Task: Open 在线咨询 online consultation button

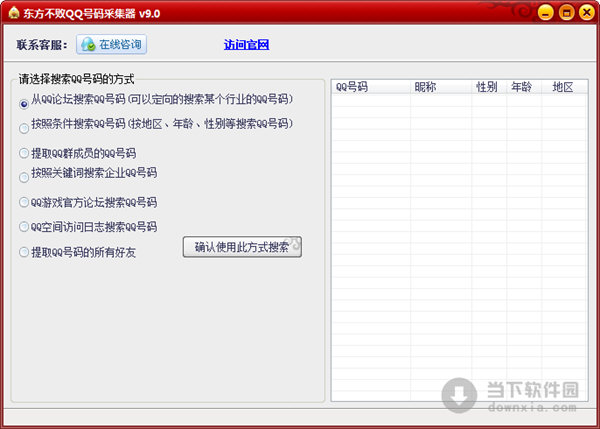Action: pos(111,44)
